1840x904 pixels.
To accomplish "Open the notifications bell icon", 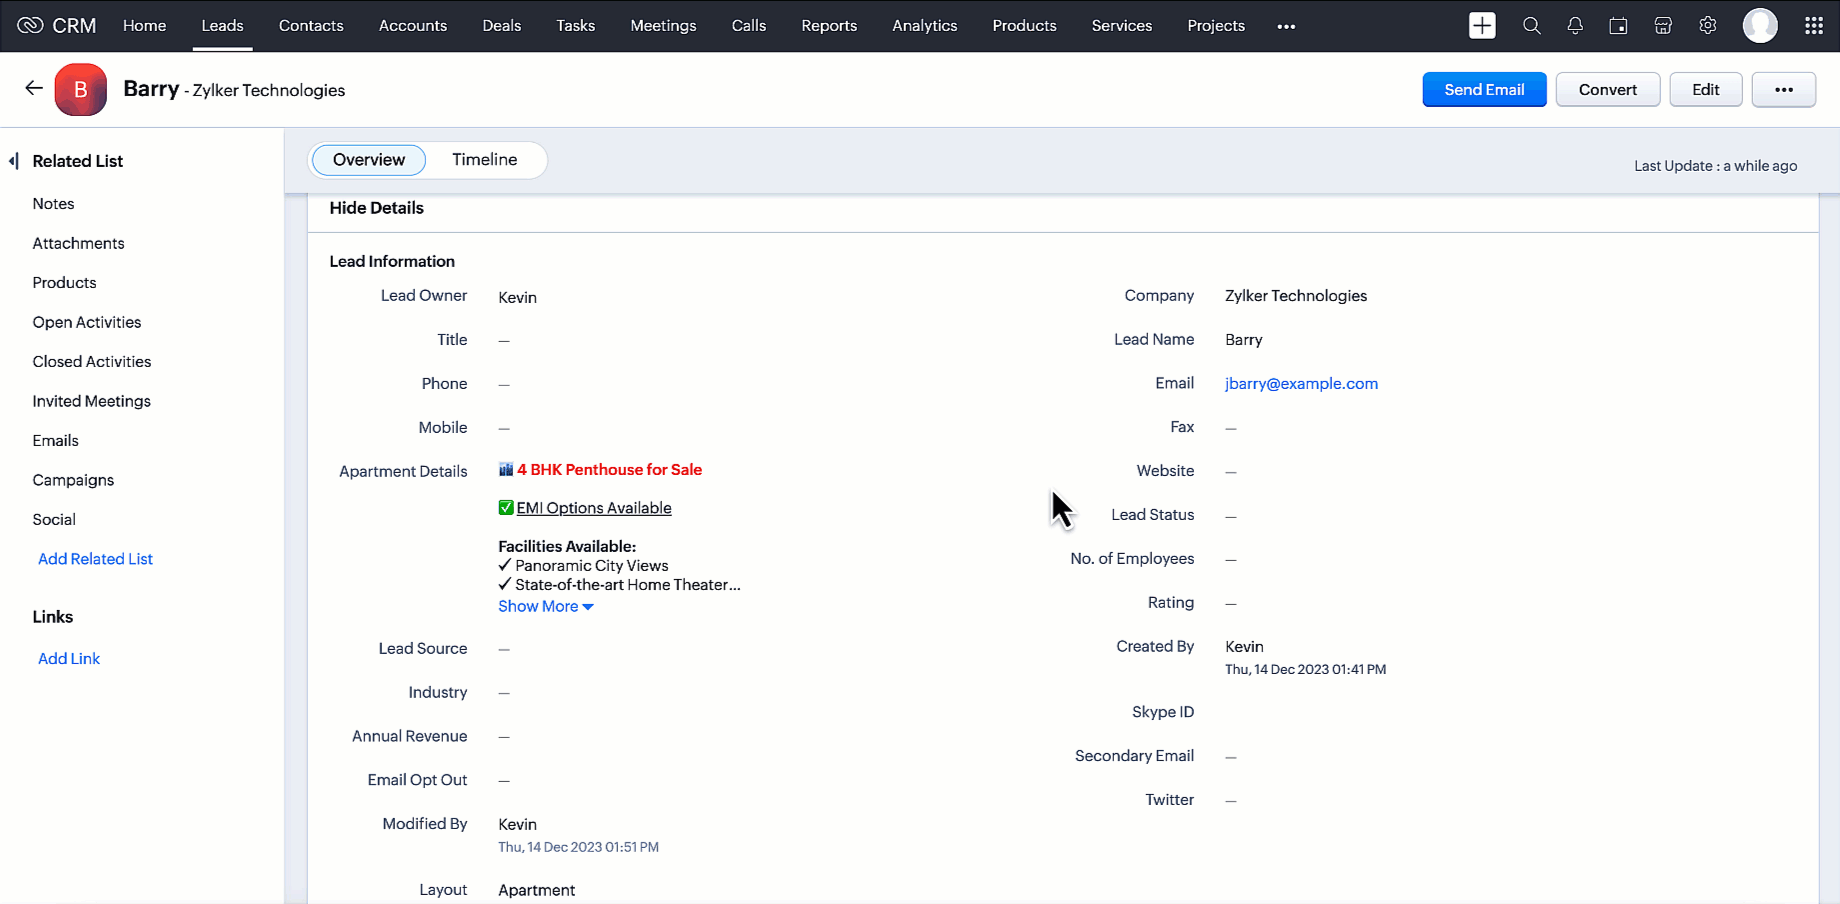I will coord(1575,26).
